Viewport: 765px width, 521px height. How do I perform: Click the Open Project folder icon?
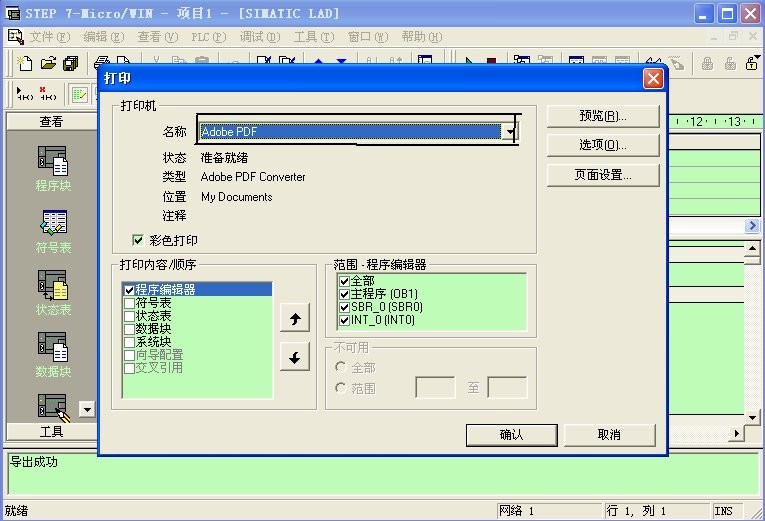click(48, 63)
